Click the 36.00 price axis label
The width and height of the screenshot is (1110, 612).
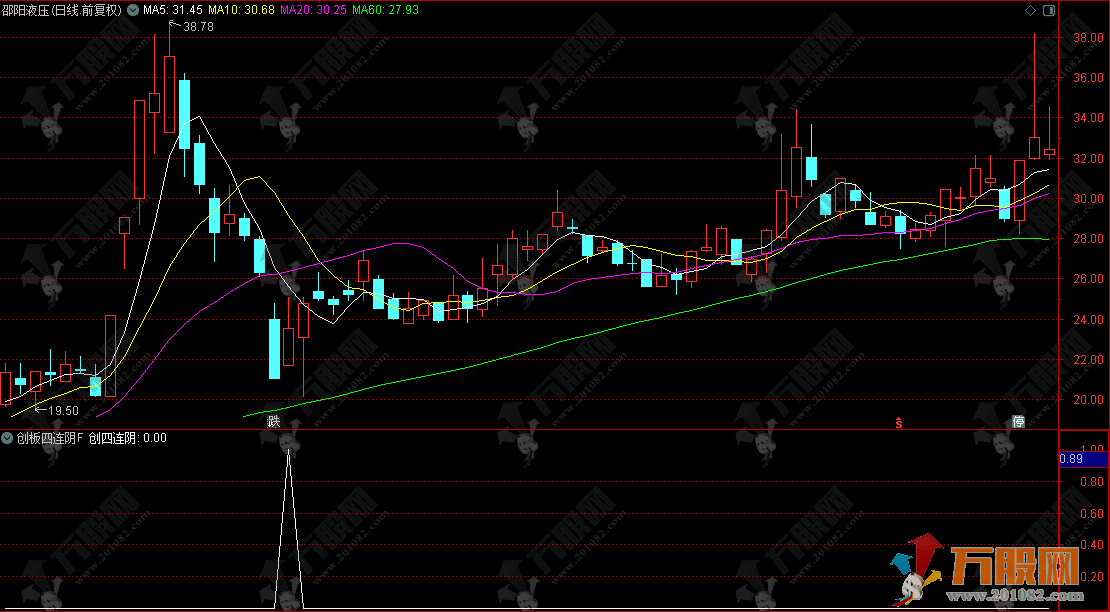(x=1087, y=78)
